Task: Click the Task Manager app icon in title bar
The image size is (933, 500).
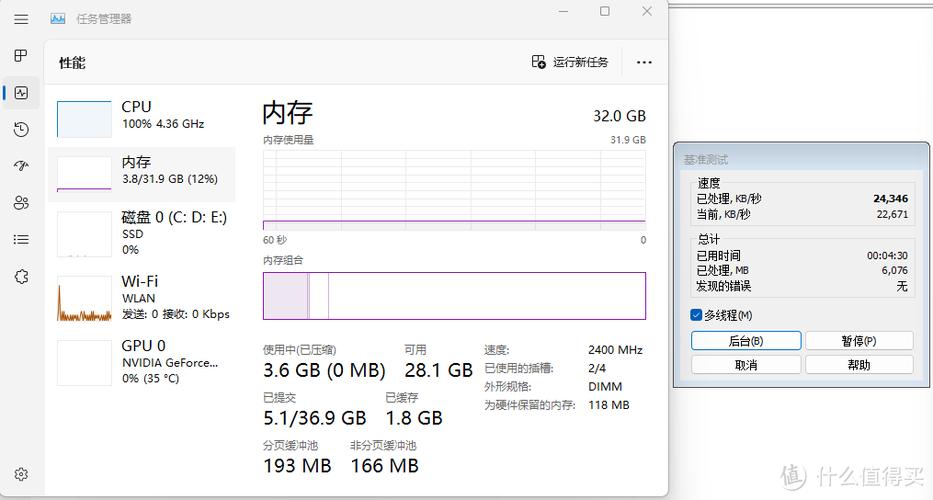Action: [58, 19]
